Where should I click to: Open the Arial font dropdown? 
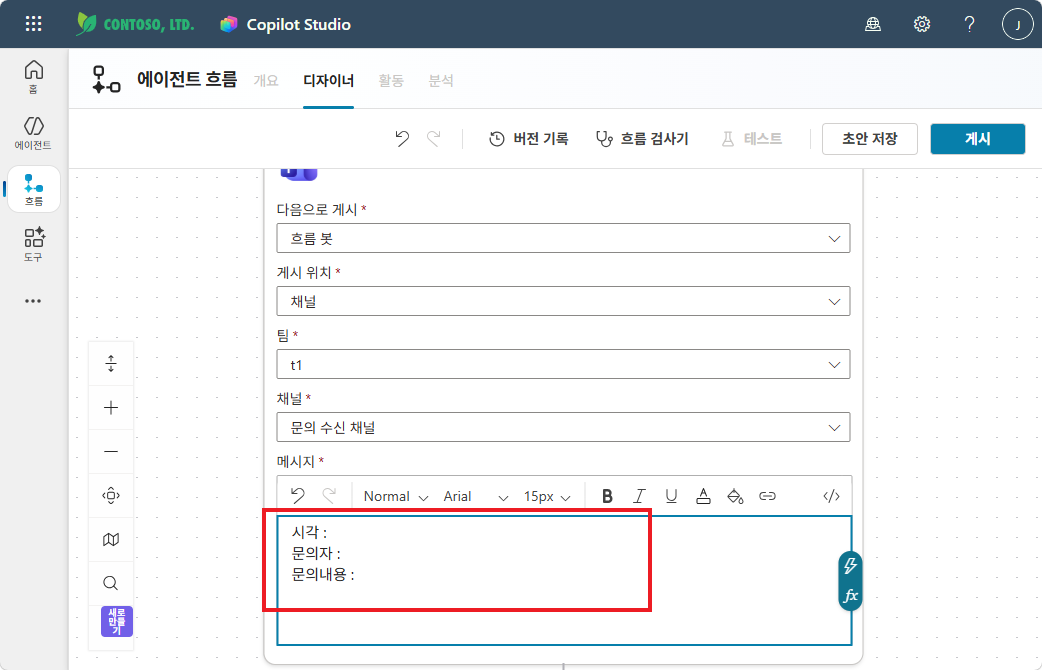point(475,497)
